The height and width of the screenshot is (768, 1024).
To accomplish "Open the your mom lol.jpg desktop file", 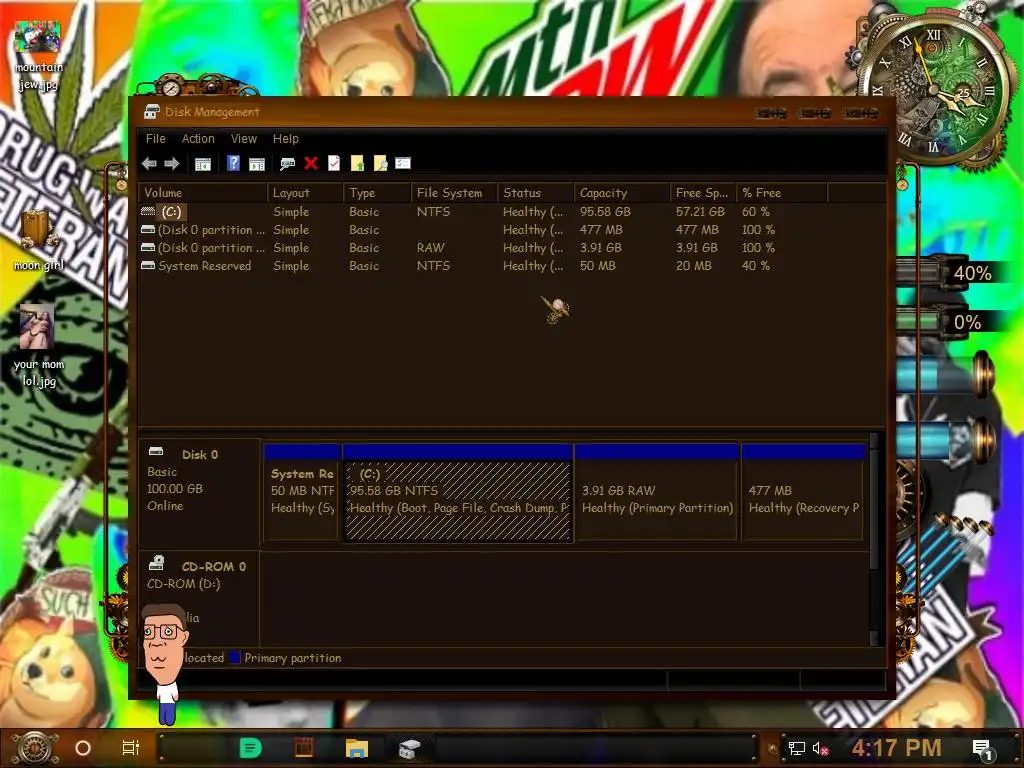I will [39, 346].
